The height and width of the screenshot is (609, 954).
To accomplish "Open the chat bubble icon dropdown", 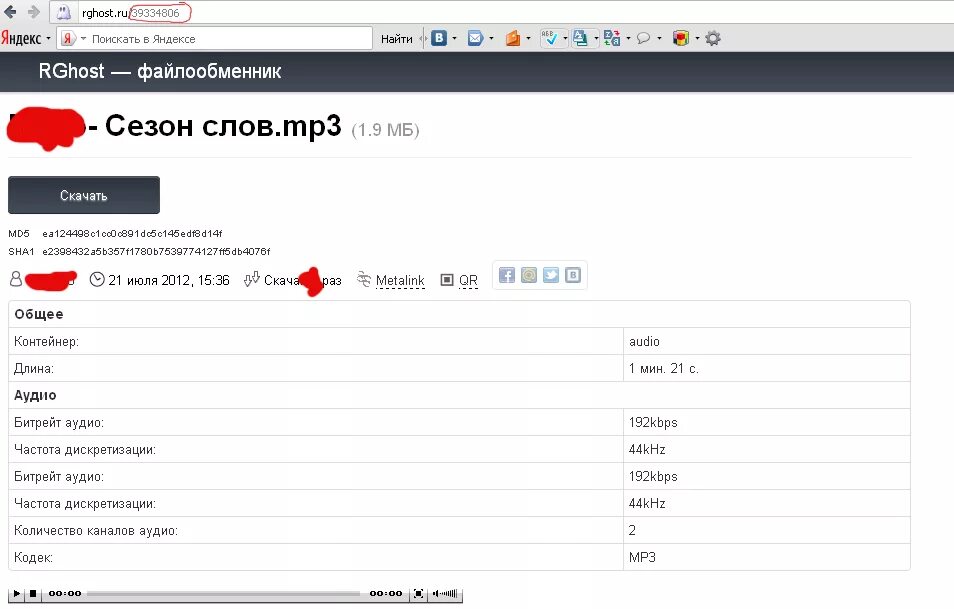I will (659, 37).
